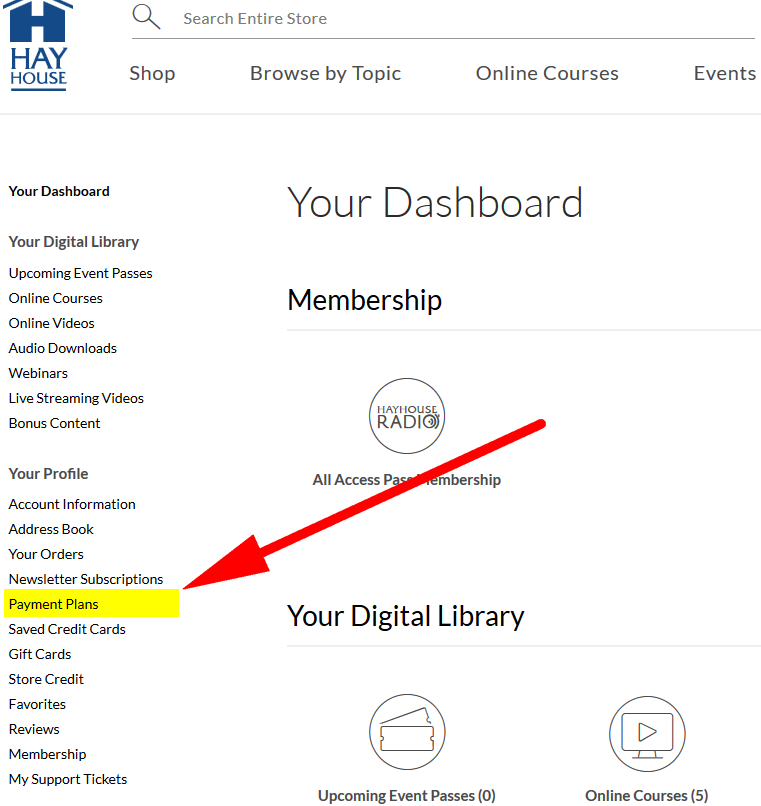Click the Online Courses monitor icon
This screenshot has width=761, height=806.
tap(646, 733)
